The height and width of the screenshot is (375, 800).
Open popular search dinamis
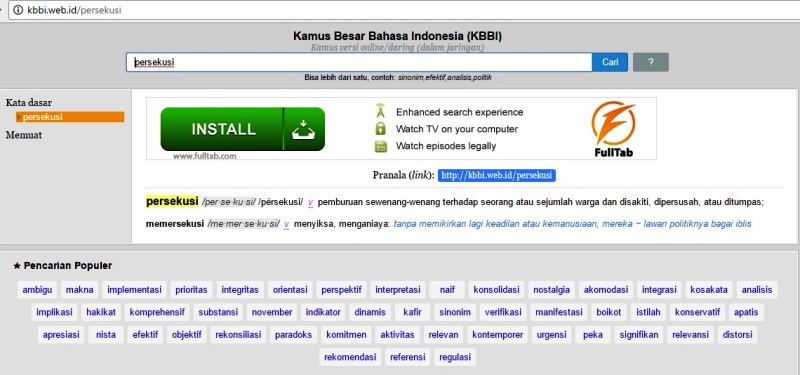pos(370,312)
